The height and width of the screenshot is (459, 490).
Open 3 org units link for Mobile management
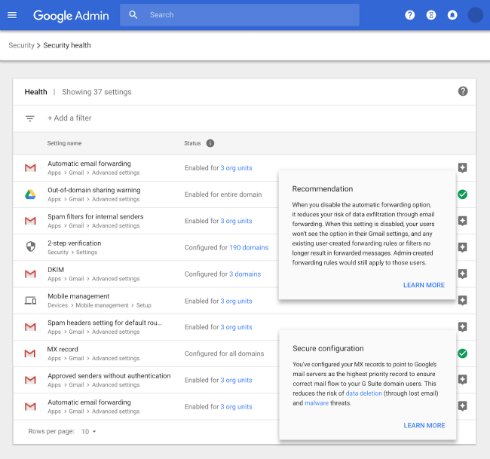pyautogui.click(x=236, y=301)
